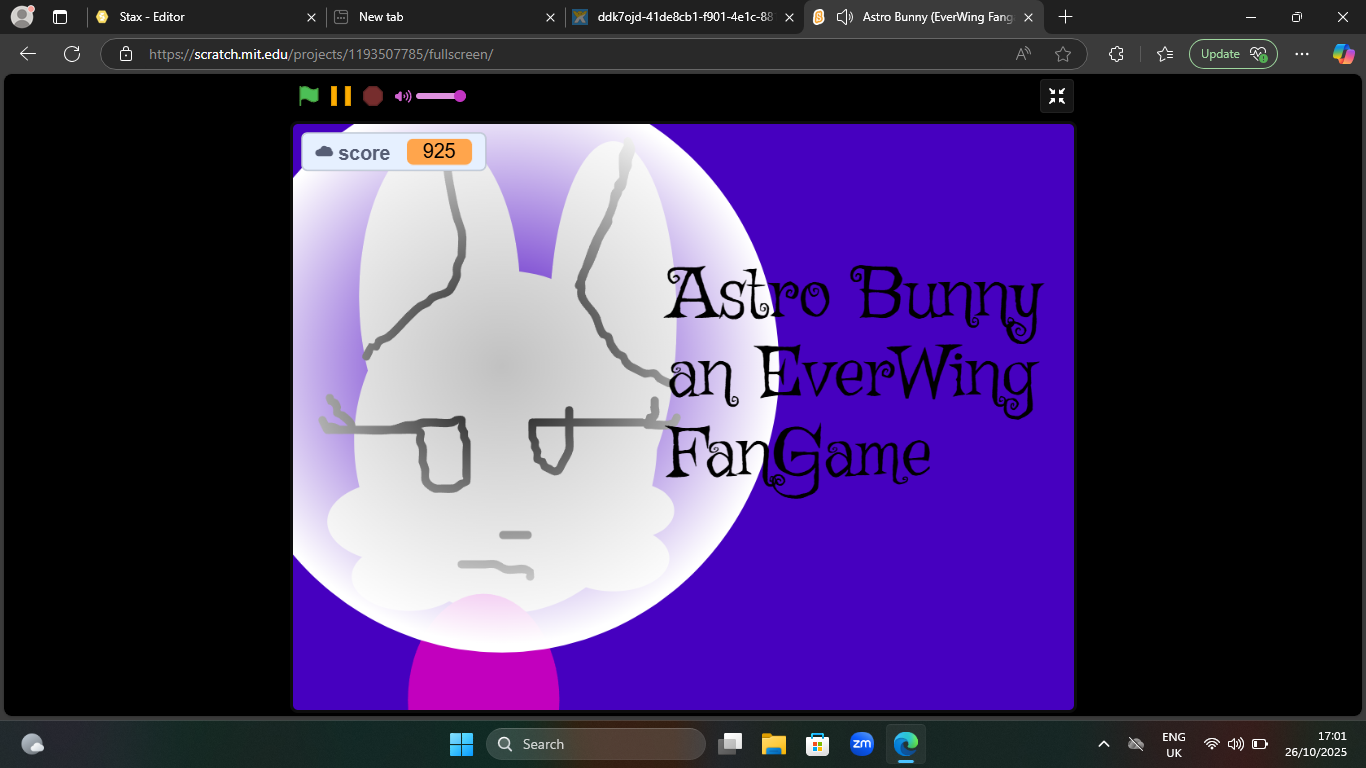Image resolution: width=1366 pixels, height=768 pixels.
Task: Open browser Extensions puzzle icon
Action: point(1117,54)
